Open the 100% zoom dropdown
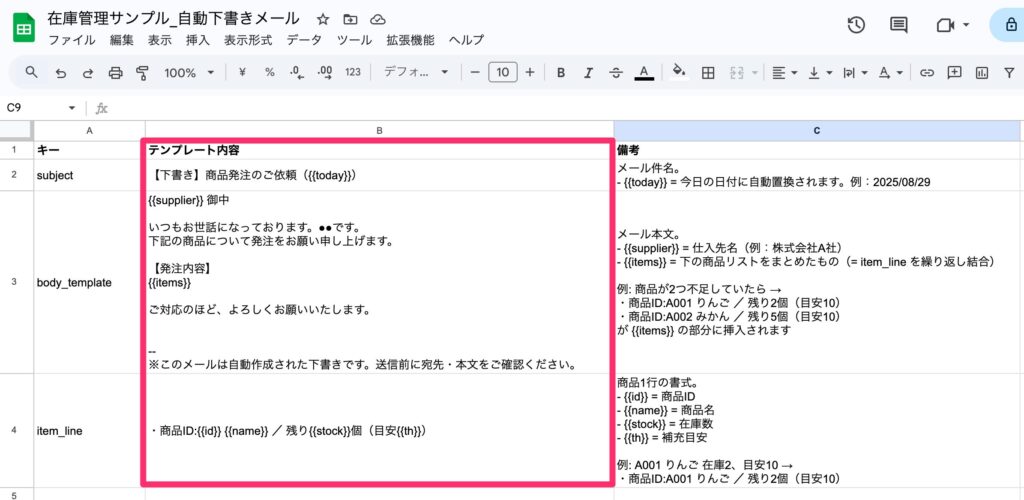This screenshot has width=1024, height=500. click(x=189, y=73)
